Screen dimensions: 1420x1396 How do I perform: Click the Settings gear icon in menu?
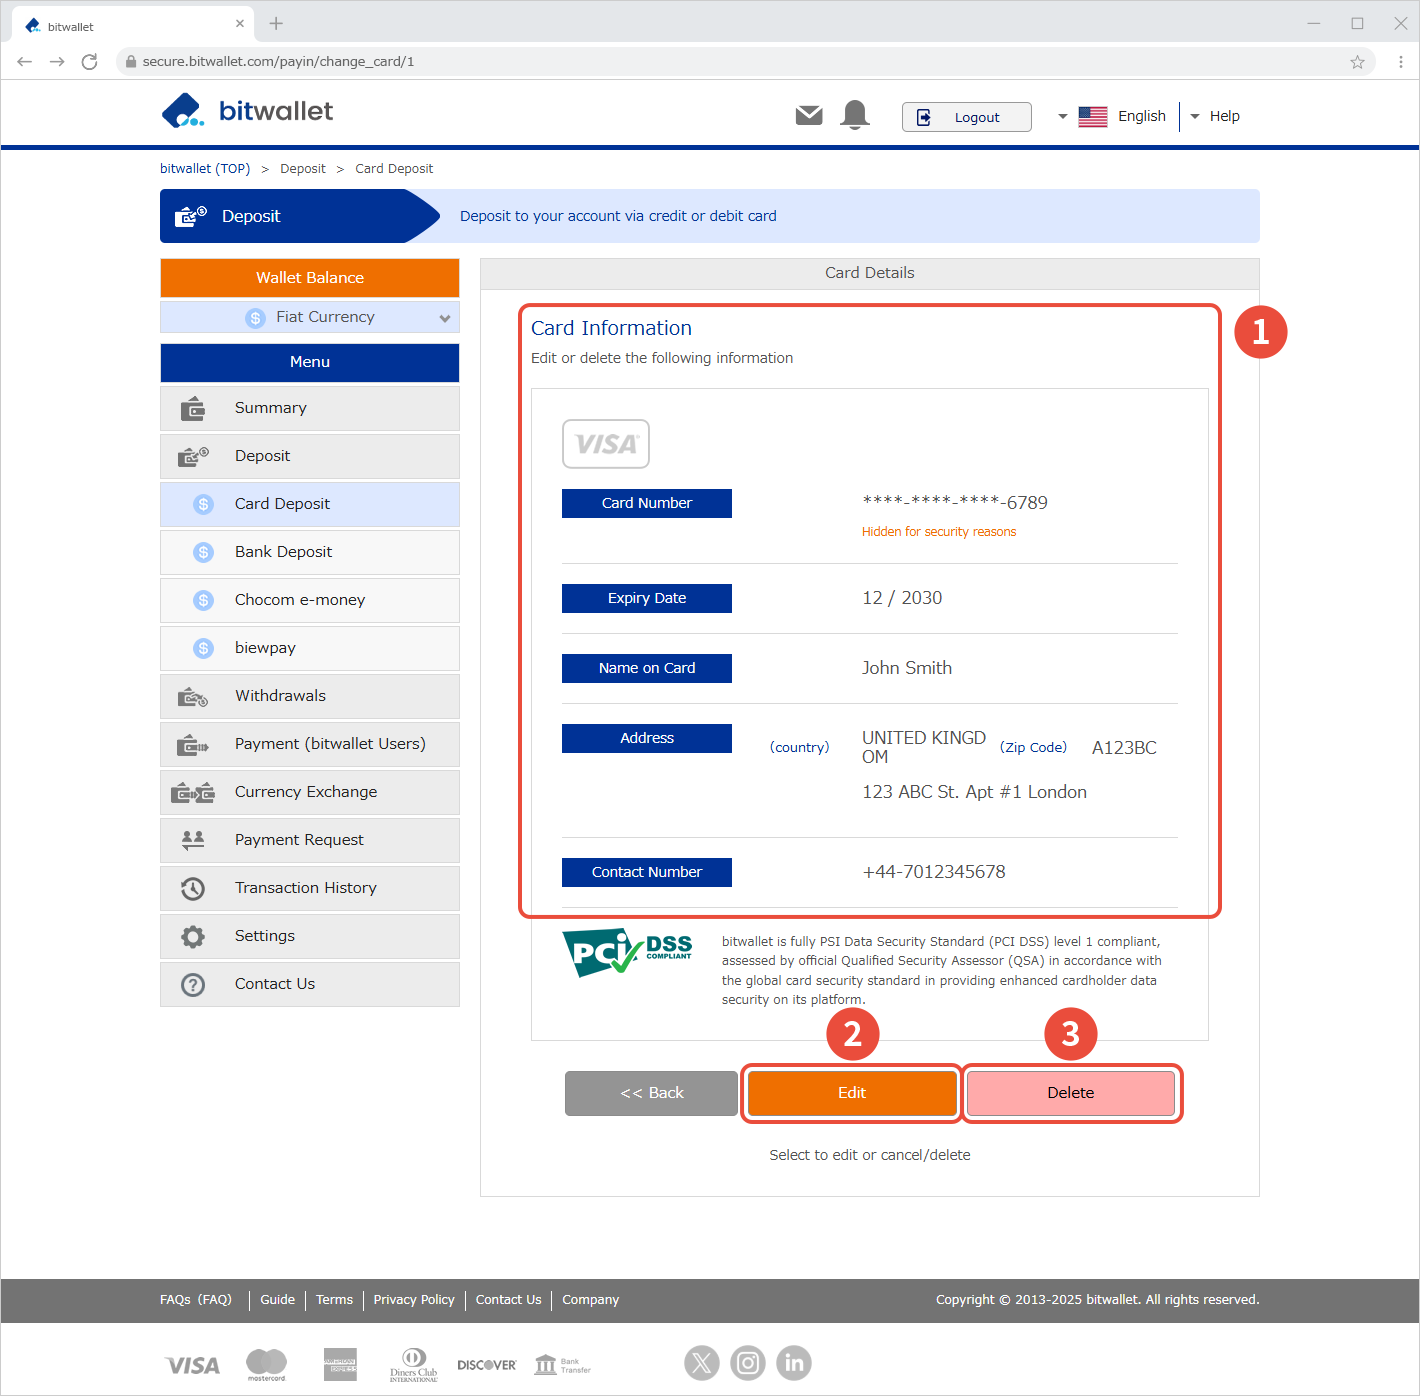[193, 936]
